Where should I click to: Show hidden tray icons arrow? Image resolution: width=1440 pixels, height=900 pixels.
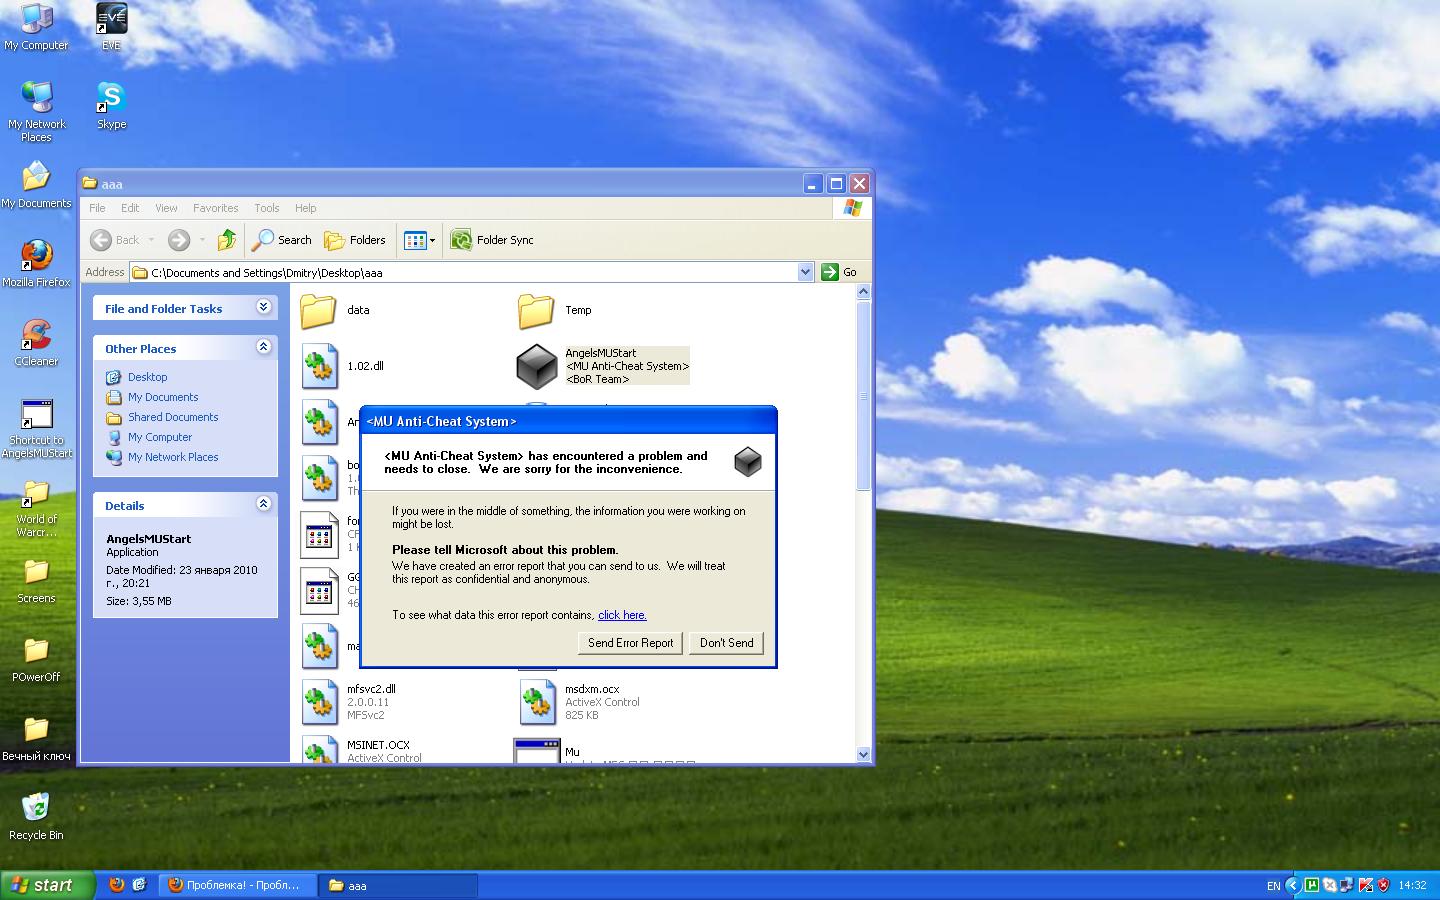(x=1292, y=885)
